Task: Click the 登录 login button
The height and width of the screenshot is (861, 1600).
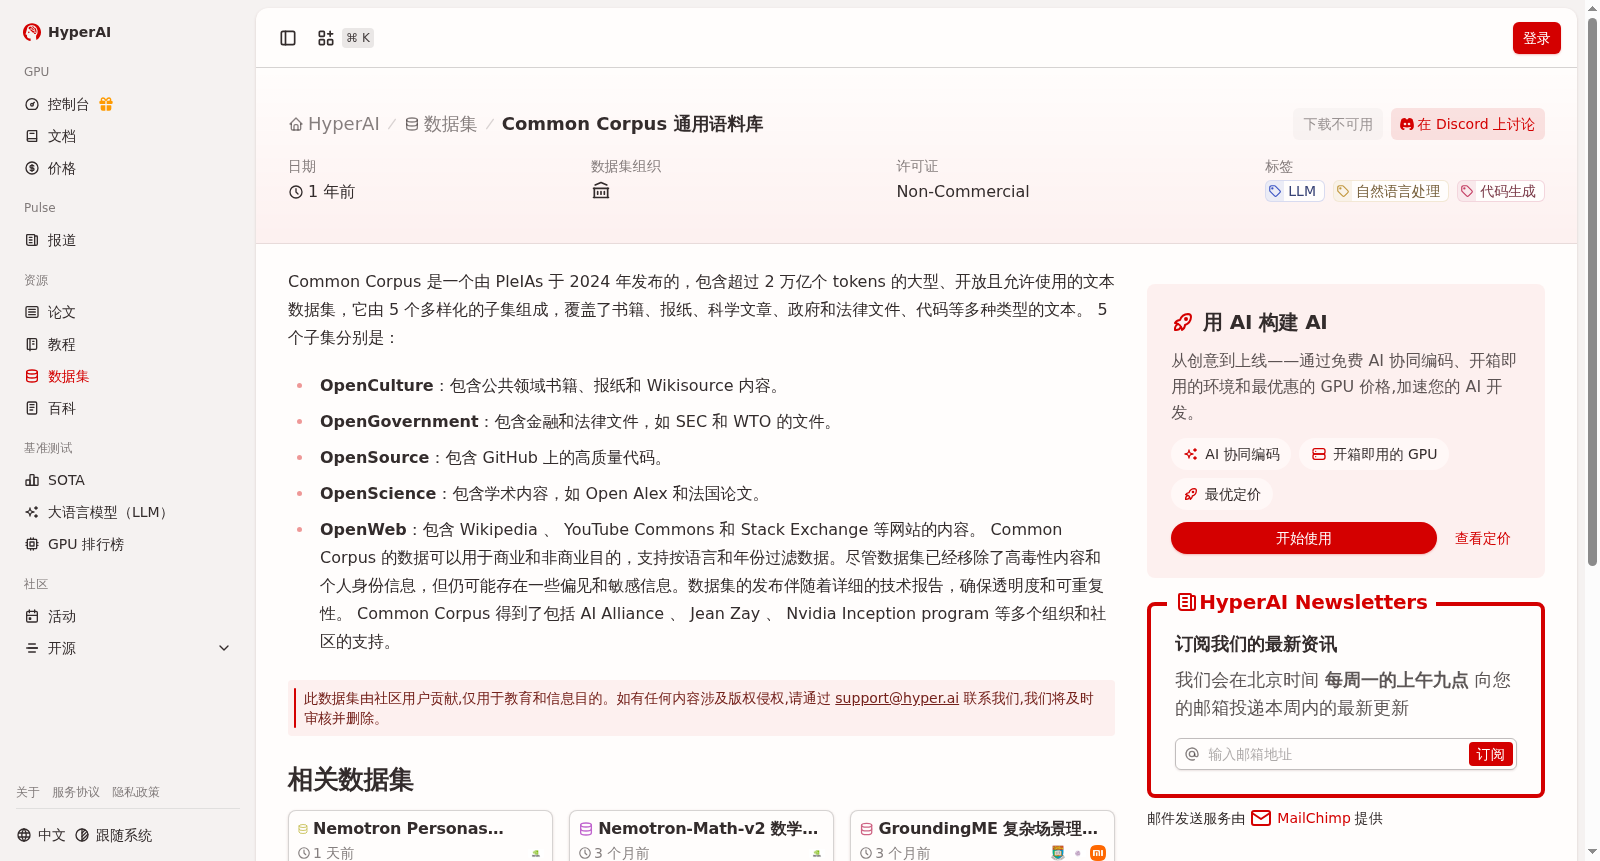Action: (1537, 38)
